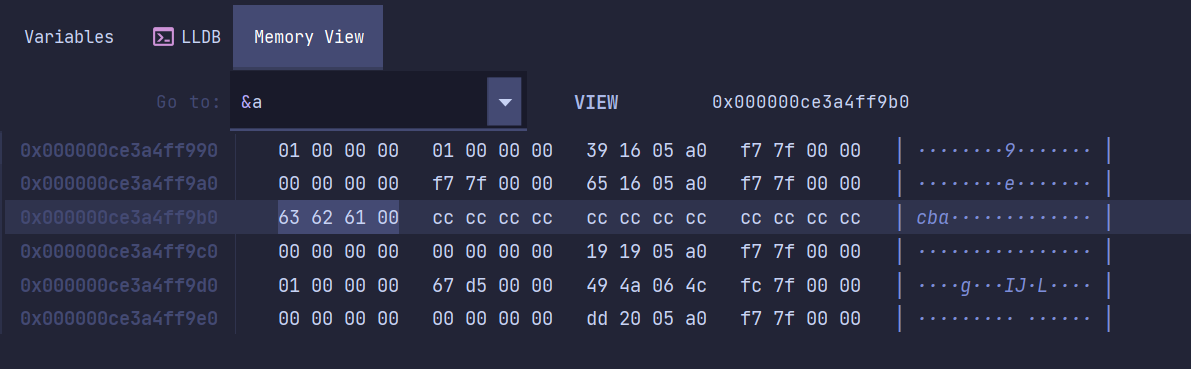Viewport: 1191px width, 369px height.
Task: Click hex group 67 d5 00 00
Action: pos(492,285)
